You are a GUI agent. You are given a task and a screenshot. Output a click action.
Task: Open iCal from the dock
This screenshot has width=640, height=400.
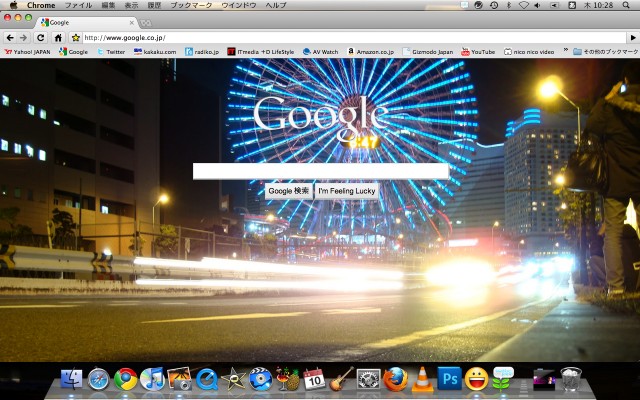click(x=314, y=379)
